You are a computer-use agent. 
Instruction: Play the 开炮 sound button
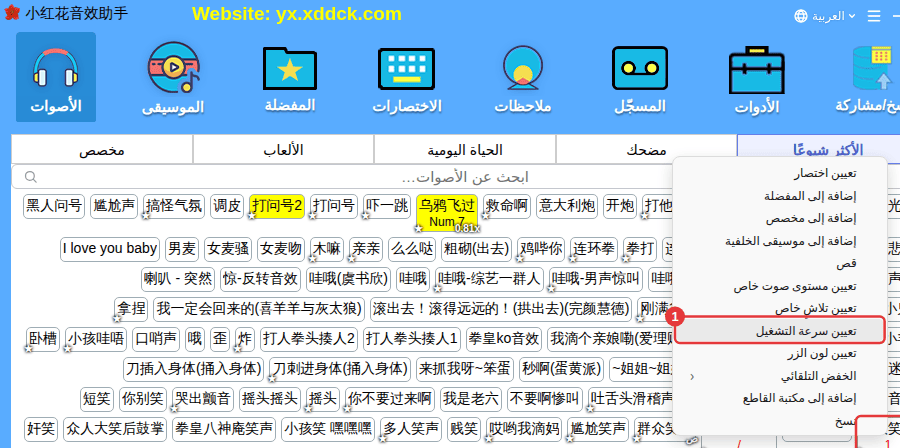tap(620, 207)
